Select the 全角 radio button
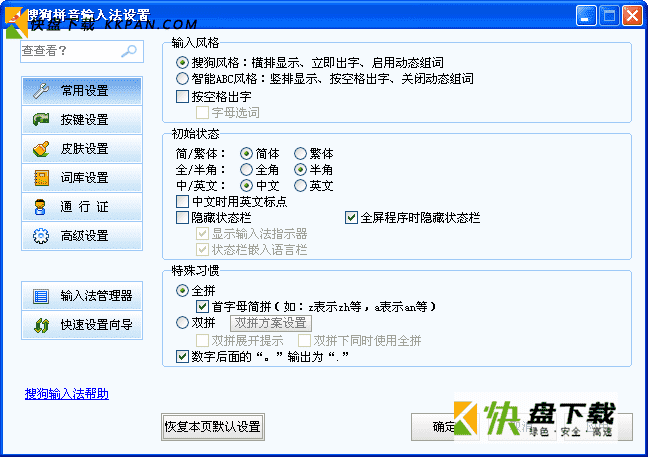 [x=246, y=169]
